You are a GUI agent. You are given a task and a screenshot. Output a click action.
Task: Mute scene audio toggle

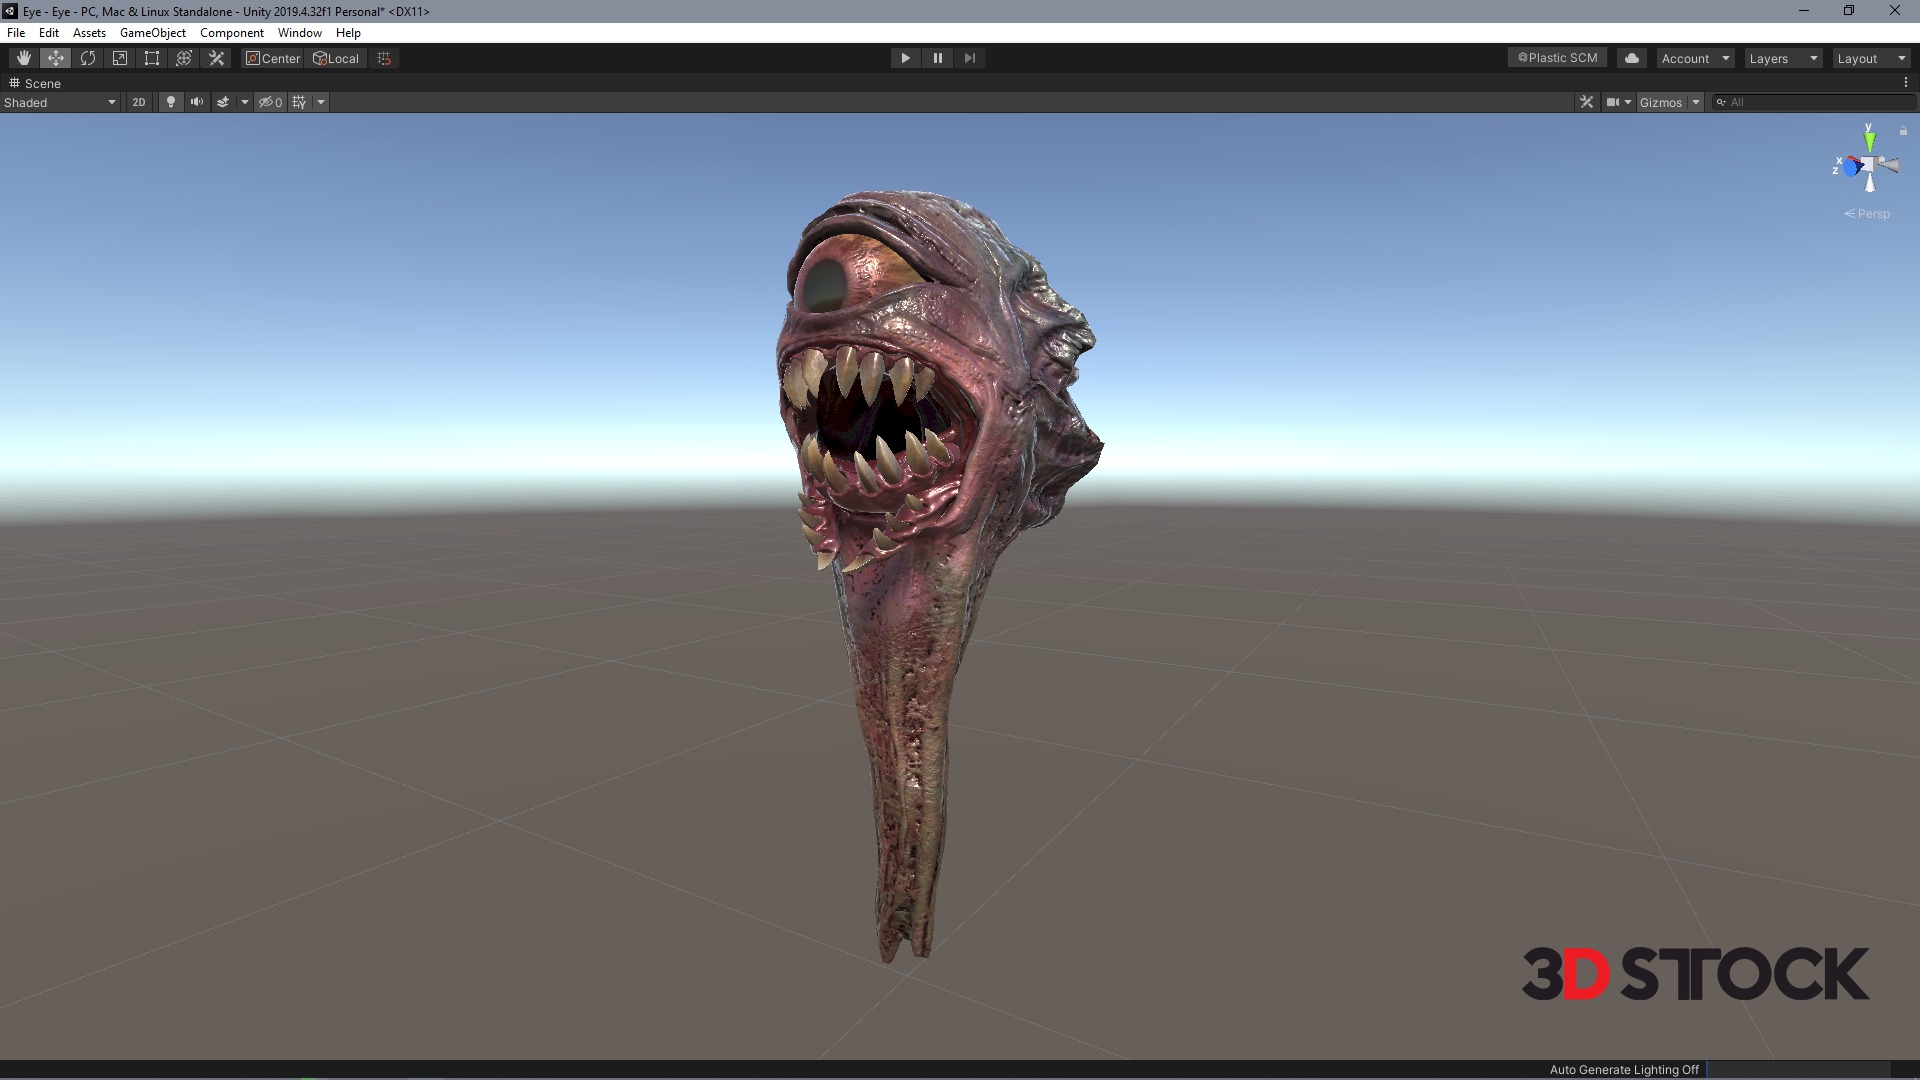(197, 102)
